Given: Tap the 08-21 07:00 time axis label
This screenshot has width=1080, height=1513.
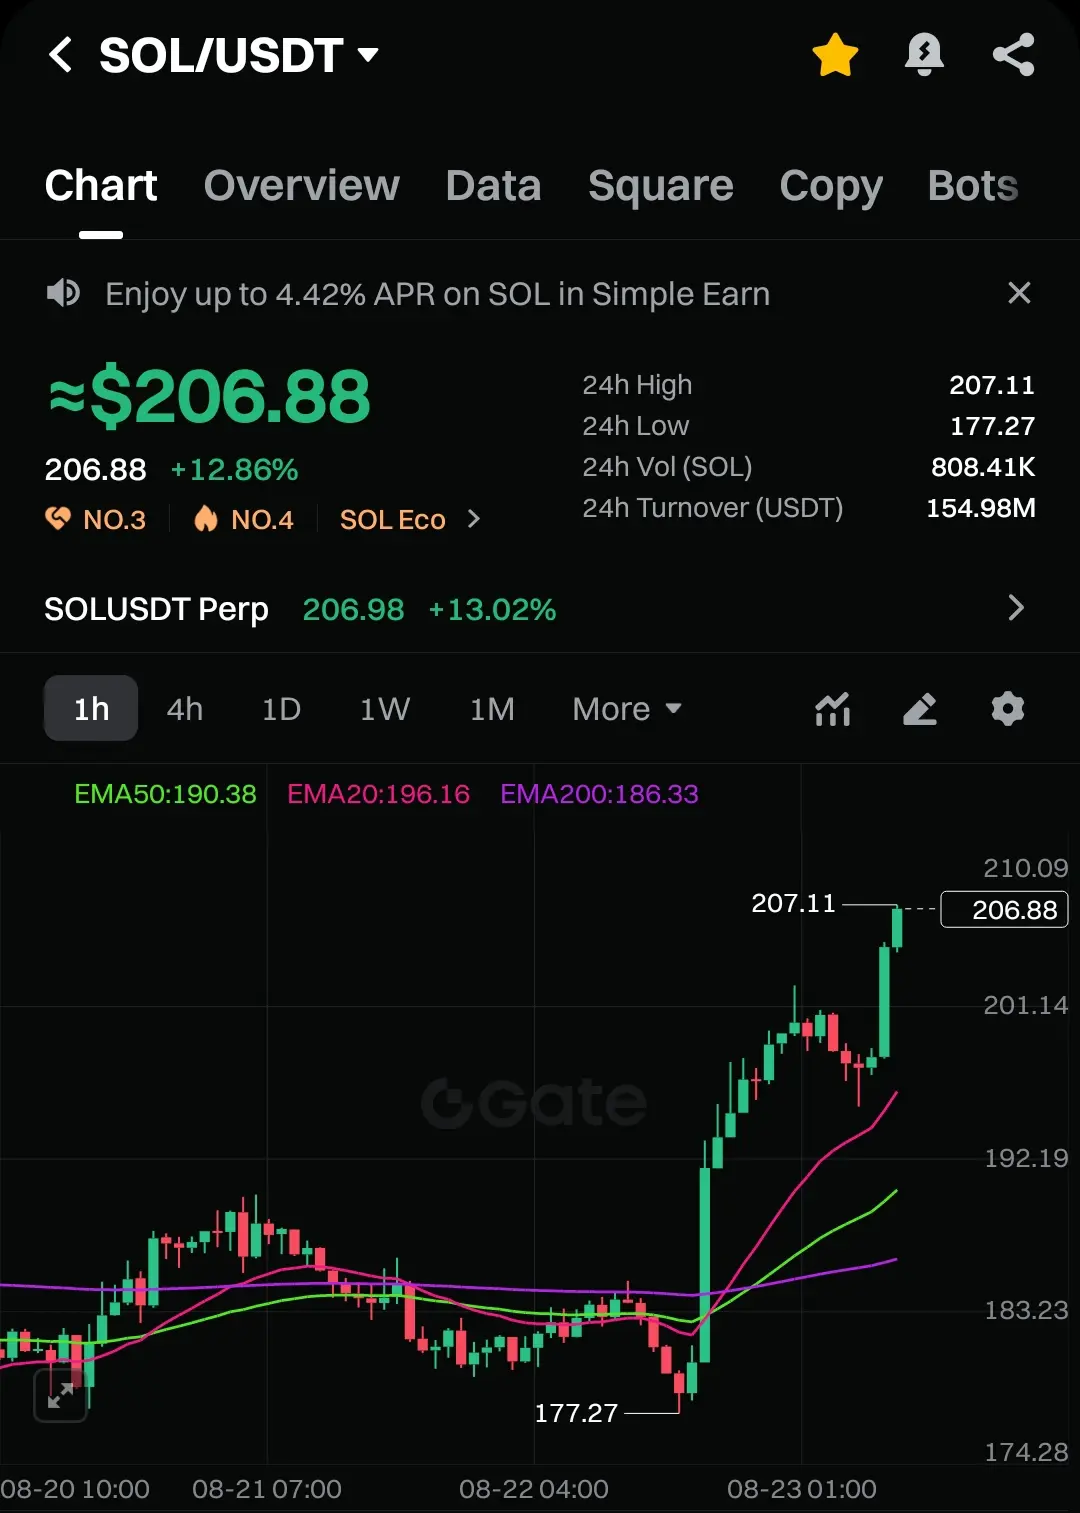Looking at the screenshot, I should point(266,1489).
